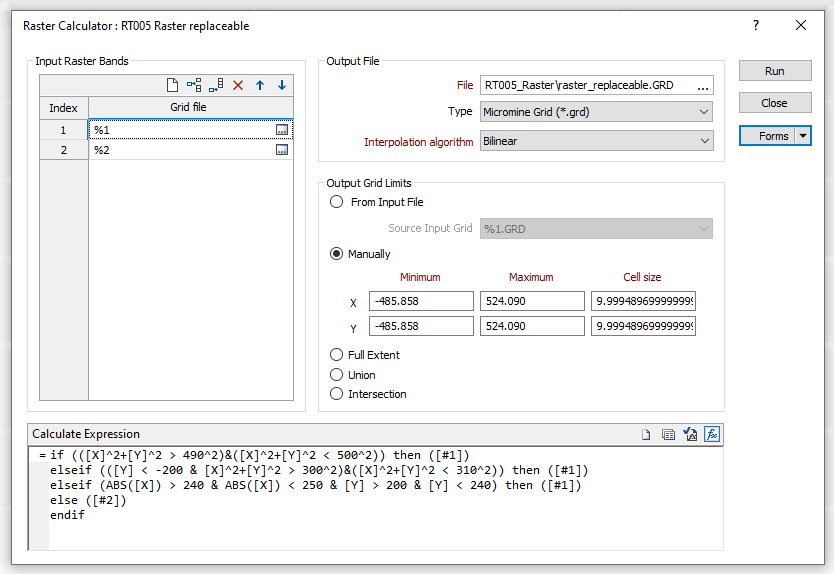Click the insert row icon in bands toolbar
Screen dimensions: 834x574
[x=194, y=85]
